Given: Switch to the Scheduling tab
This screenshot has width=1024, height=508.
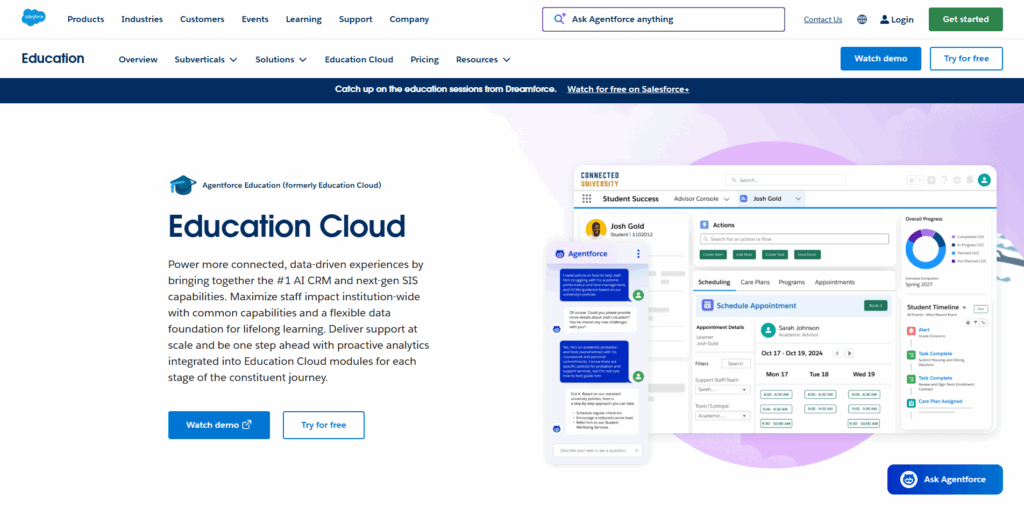Looking at the screenshot, I should tap(714, 282).
